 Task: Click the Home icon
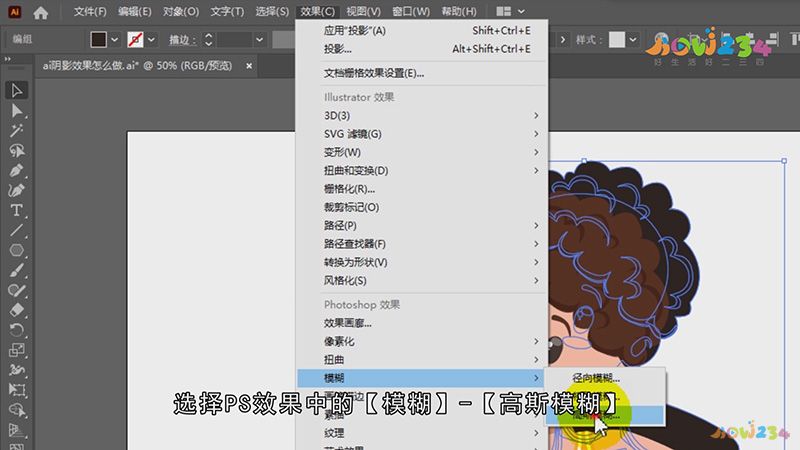click(40, 12)
